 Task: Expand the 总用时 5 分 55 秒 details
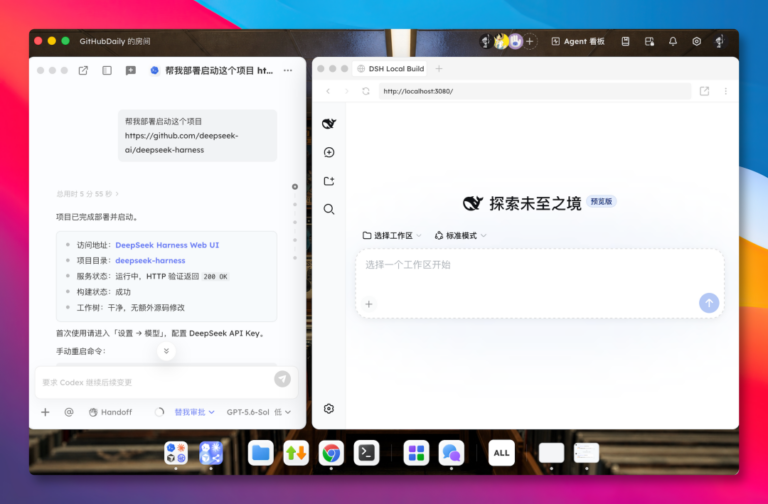click(x=87, y=194)
